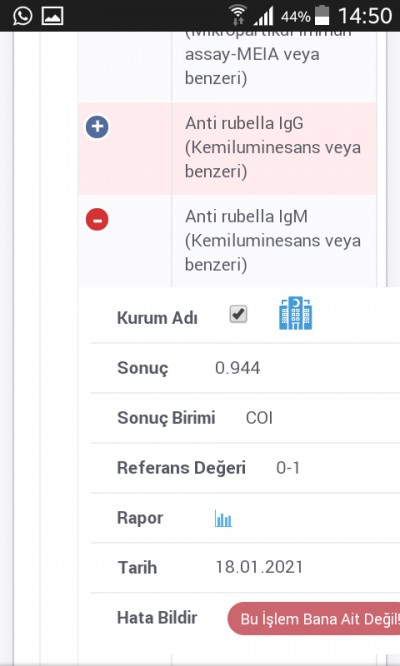Tap the Tarih value 18.01.2021
Screen dimensions: 400x666
pos(259,567)
